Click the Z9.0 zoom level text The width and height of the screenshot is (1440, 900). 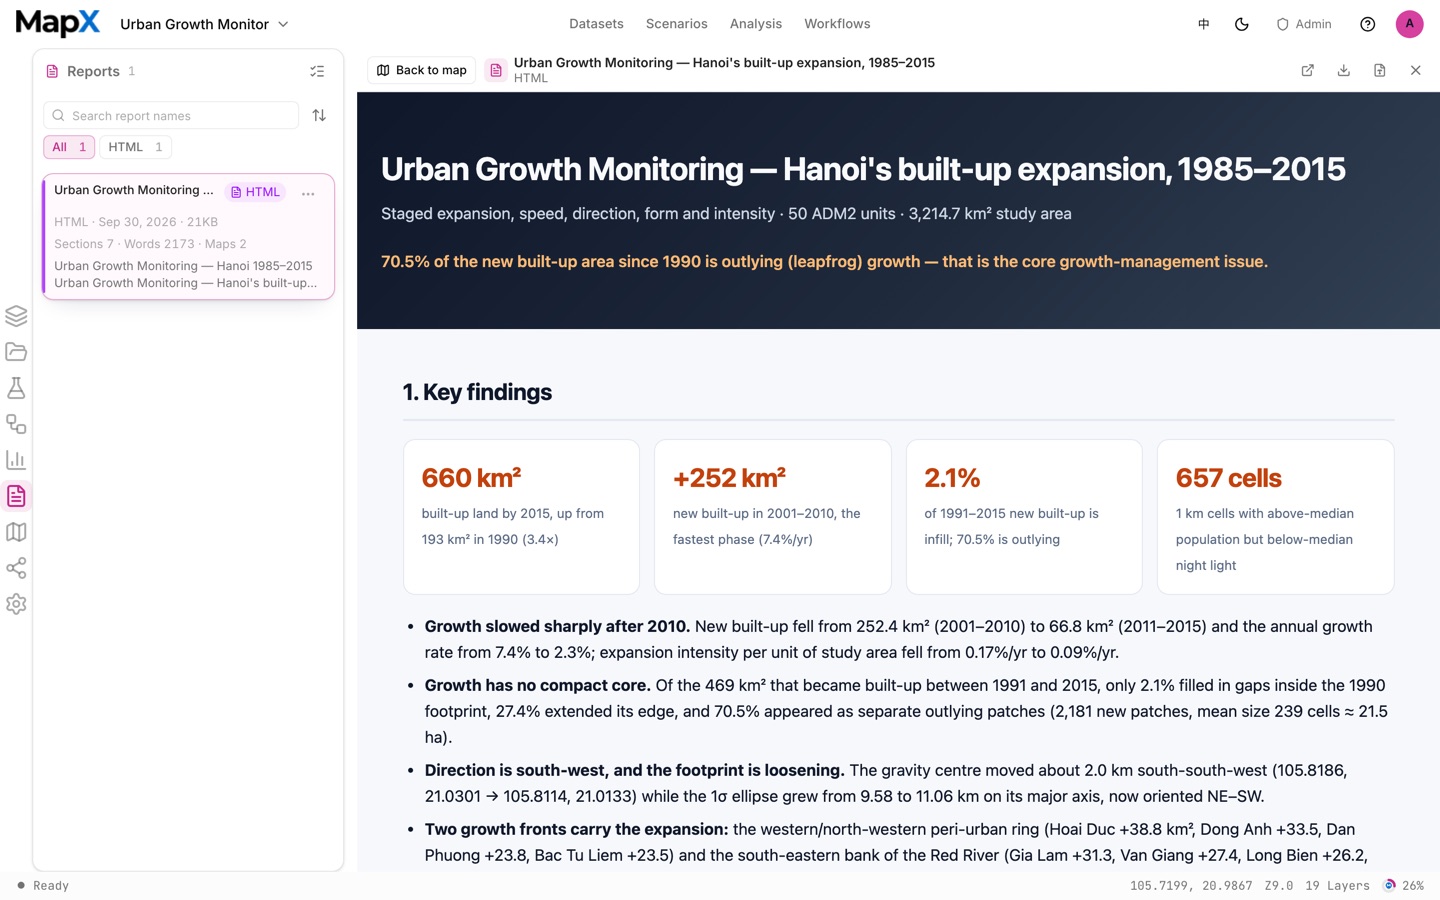pyautogui.click(x=1279, y=886)
